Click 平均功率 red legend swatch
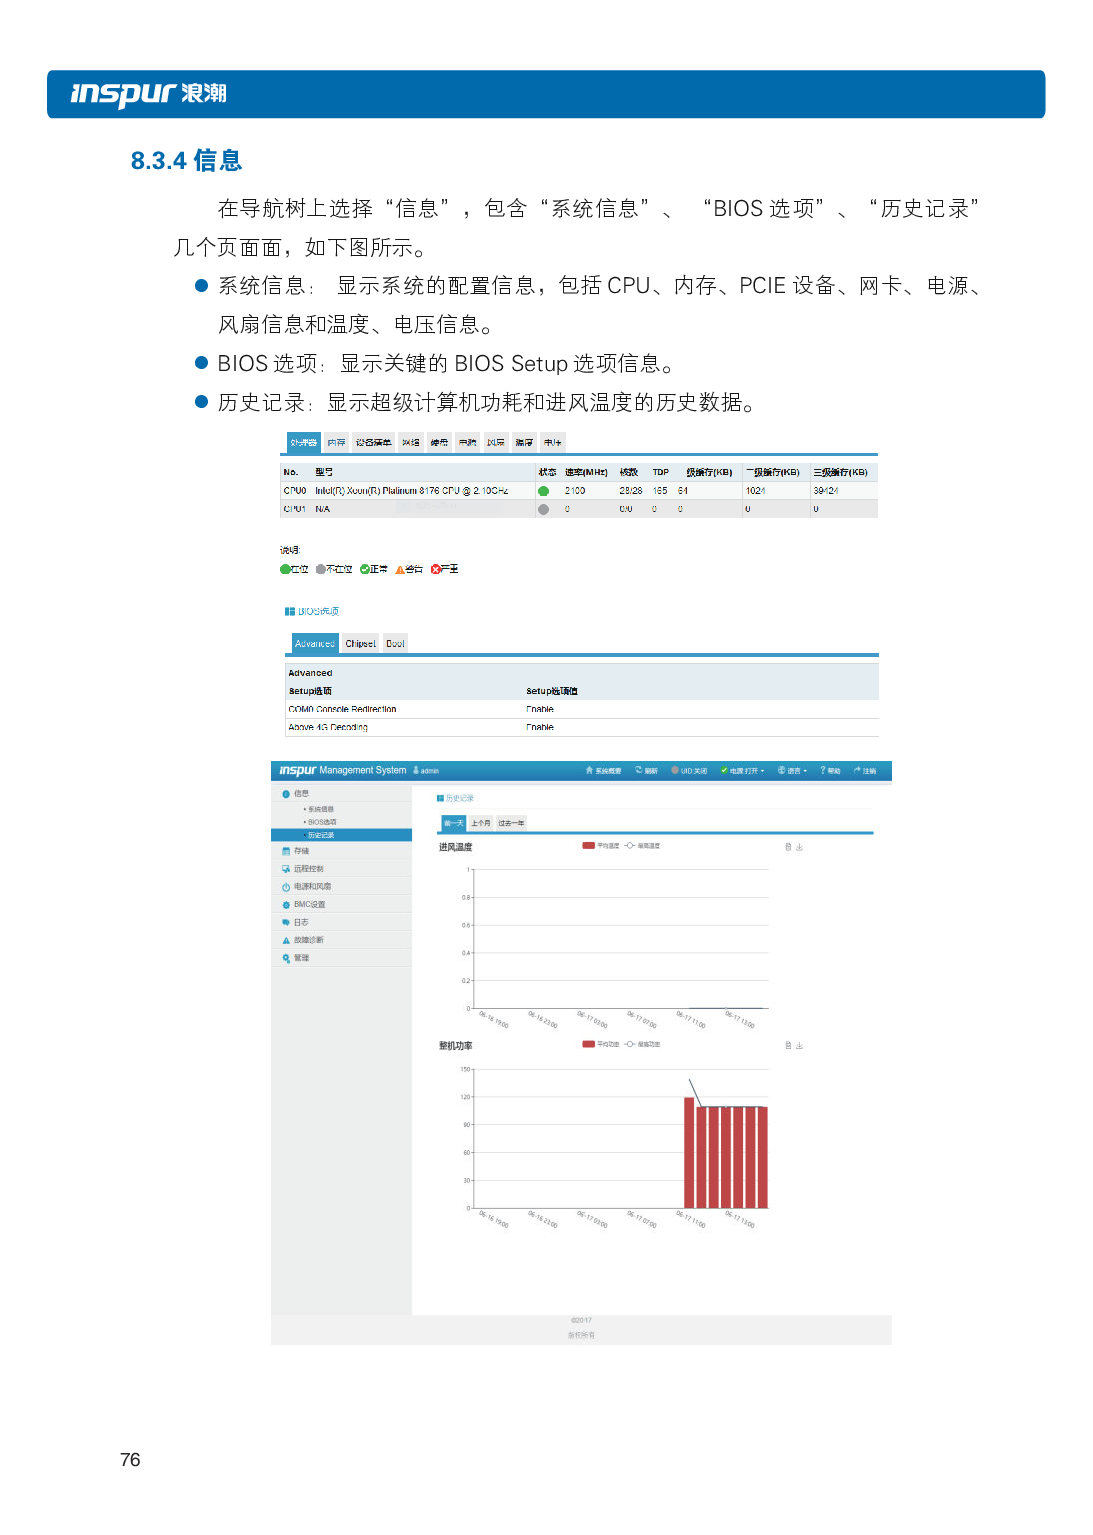The image size is (1093, 1535). (x=589, y=1044)
